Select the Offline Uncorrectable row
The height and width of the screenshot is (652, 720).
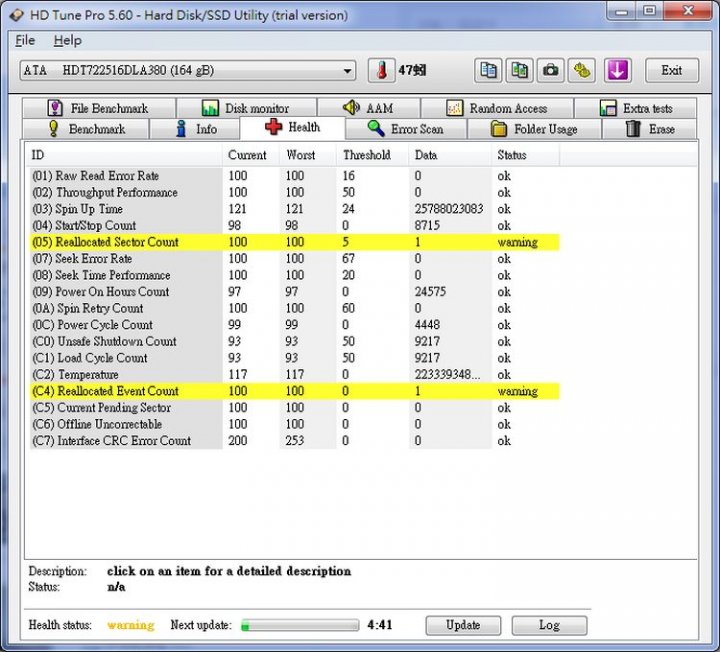point(295,424)
